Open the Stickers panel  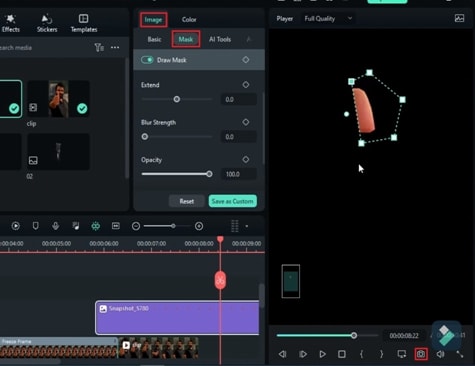[x=47, y=23]
